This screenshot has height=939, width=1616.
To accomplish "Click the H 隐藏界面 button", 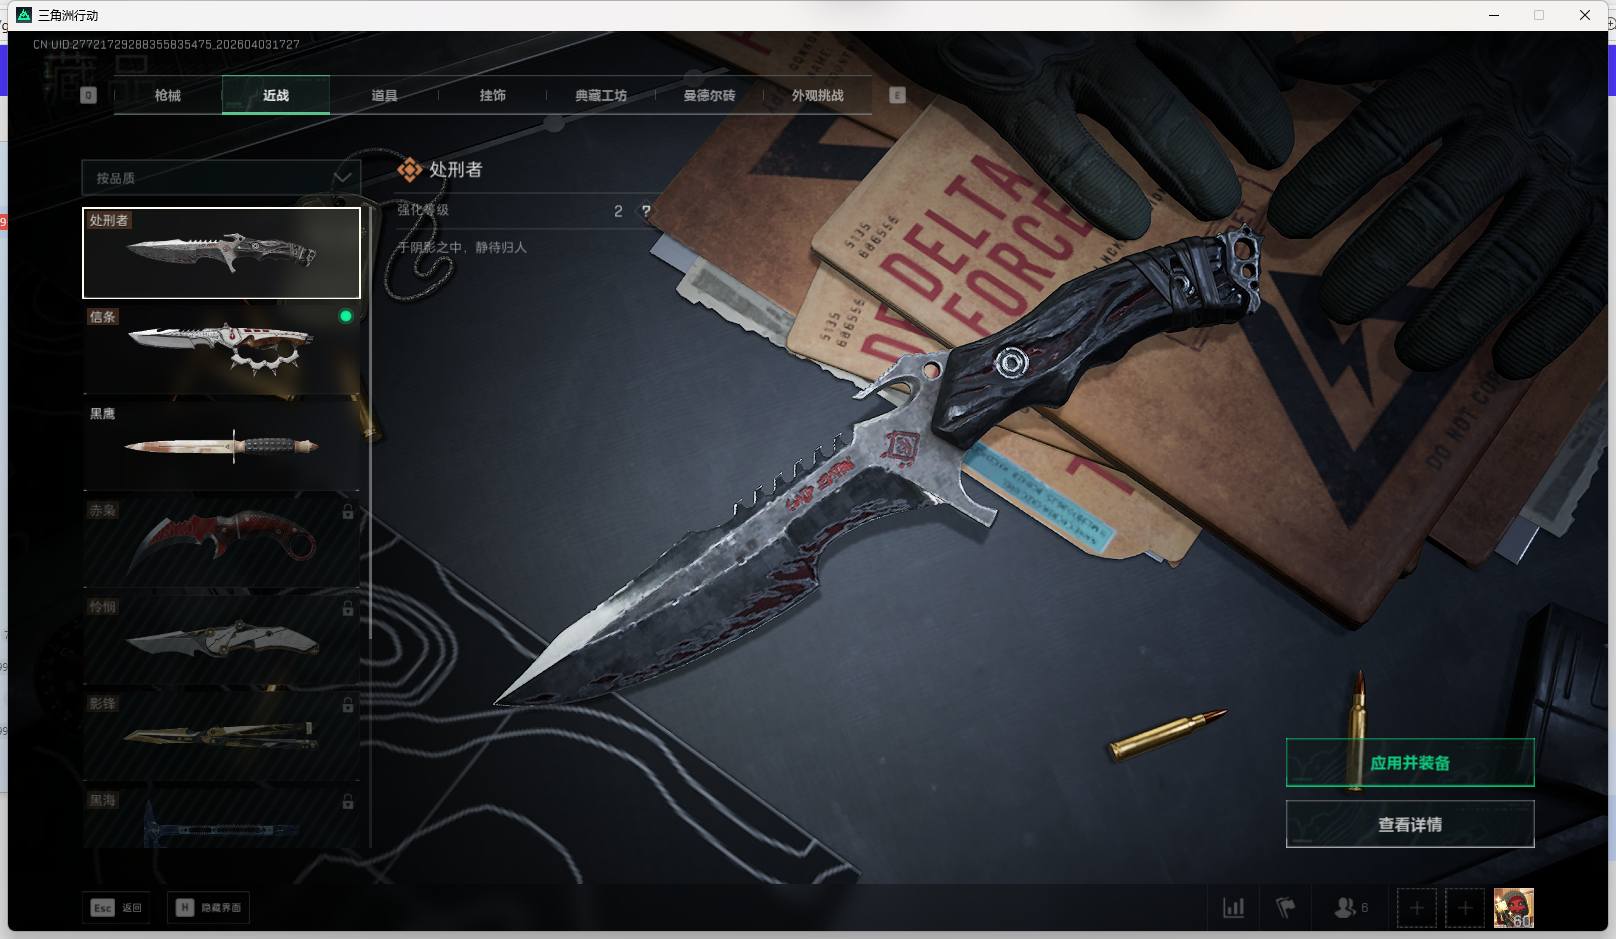I will pos(208,908).
